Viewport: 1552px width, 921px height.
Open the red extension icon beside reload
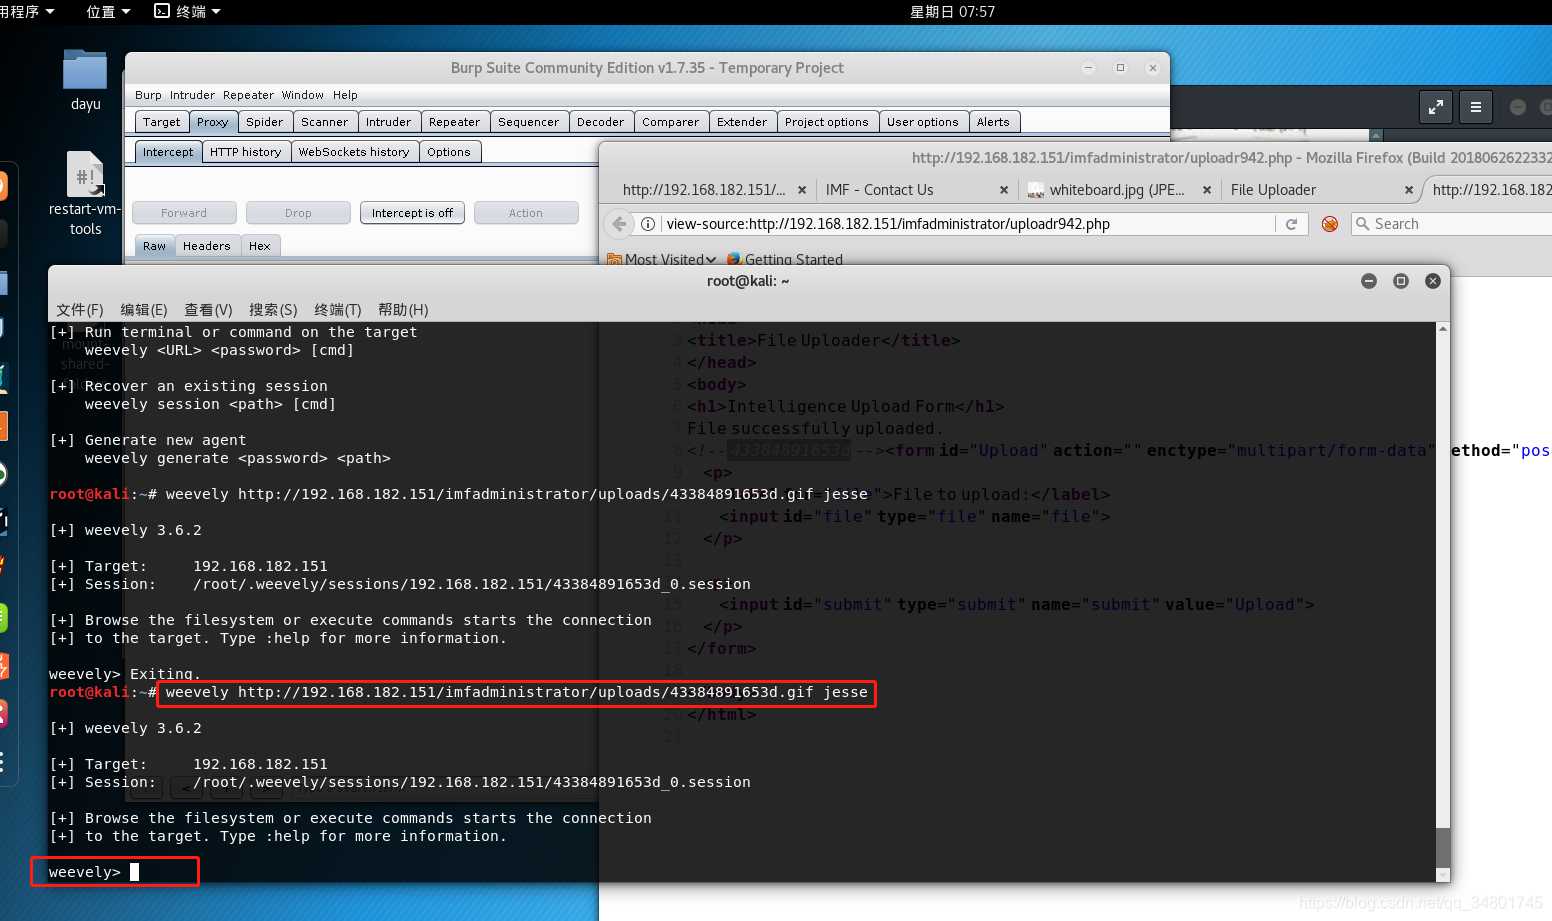tap(1329, 224)
